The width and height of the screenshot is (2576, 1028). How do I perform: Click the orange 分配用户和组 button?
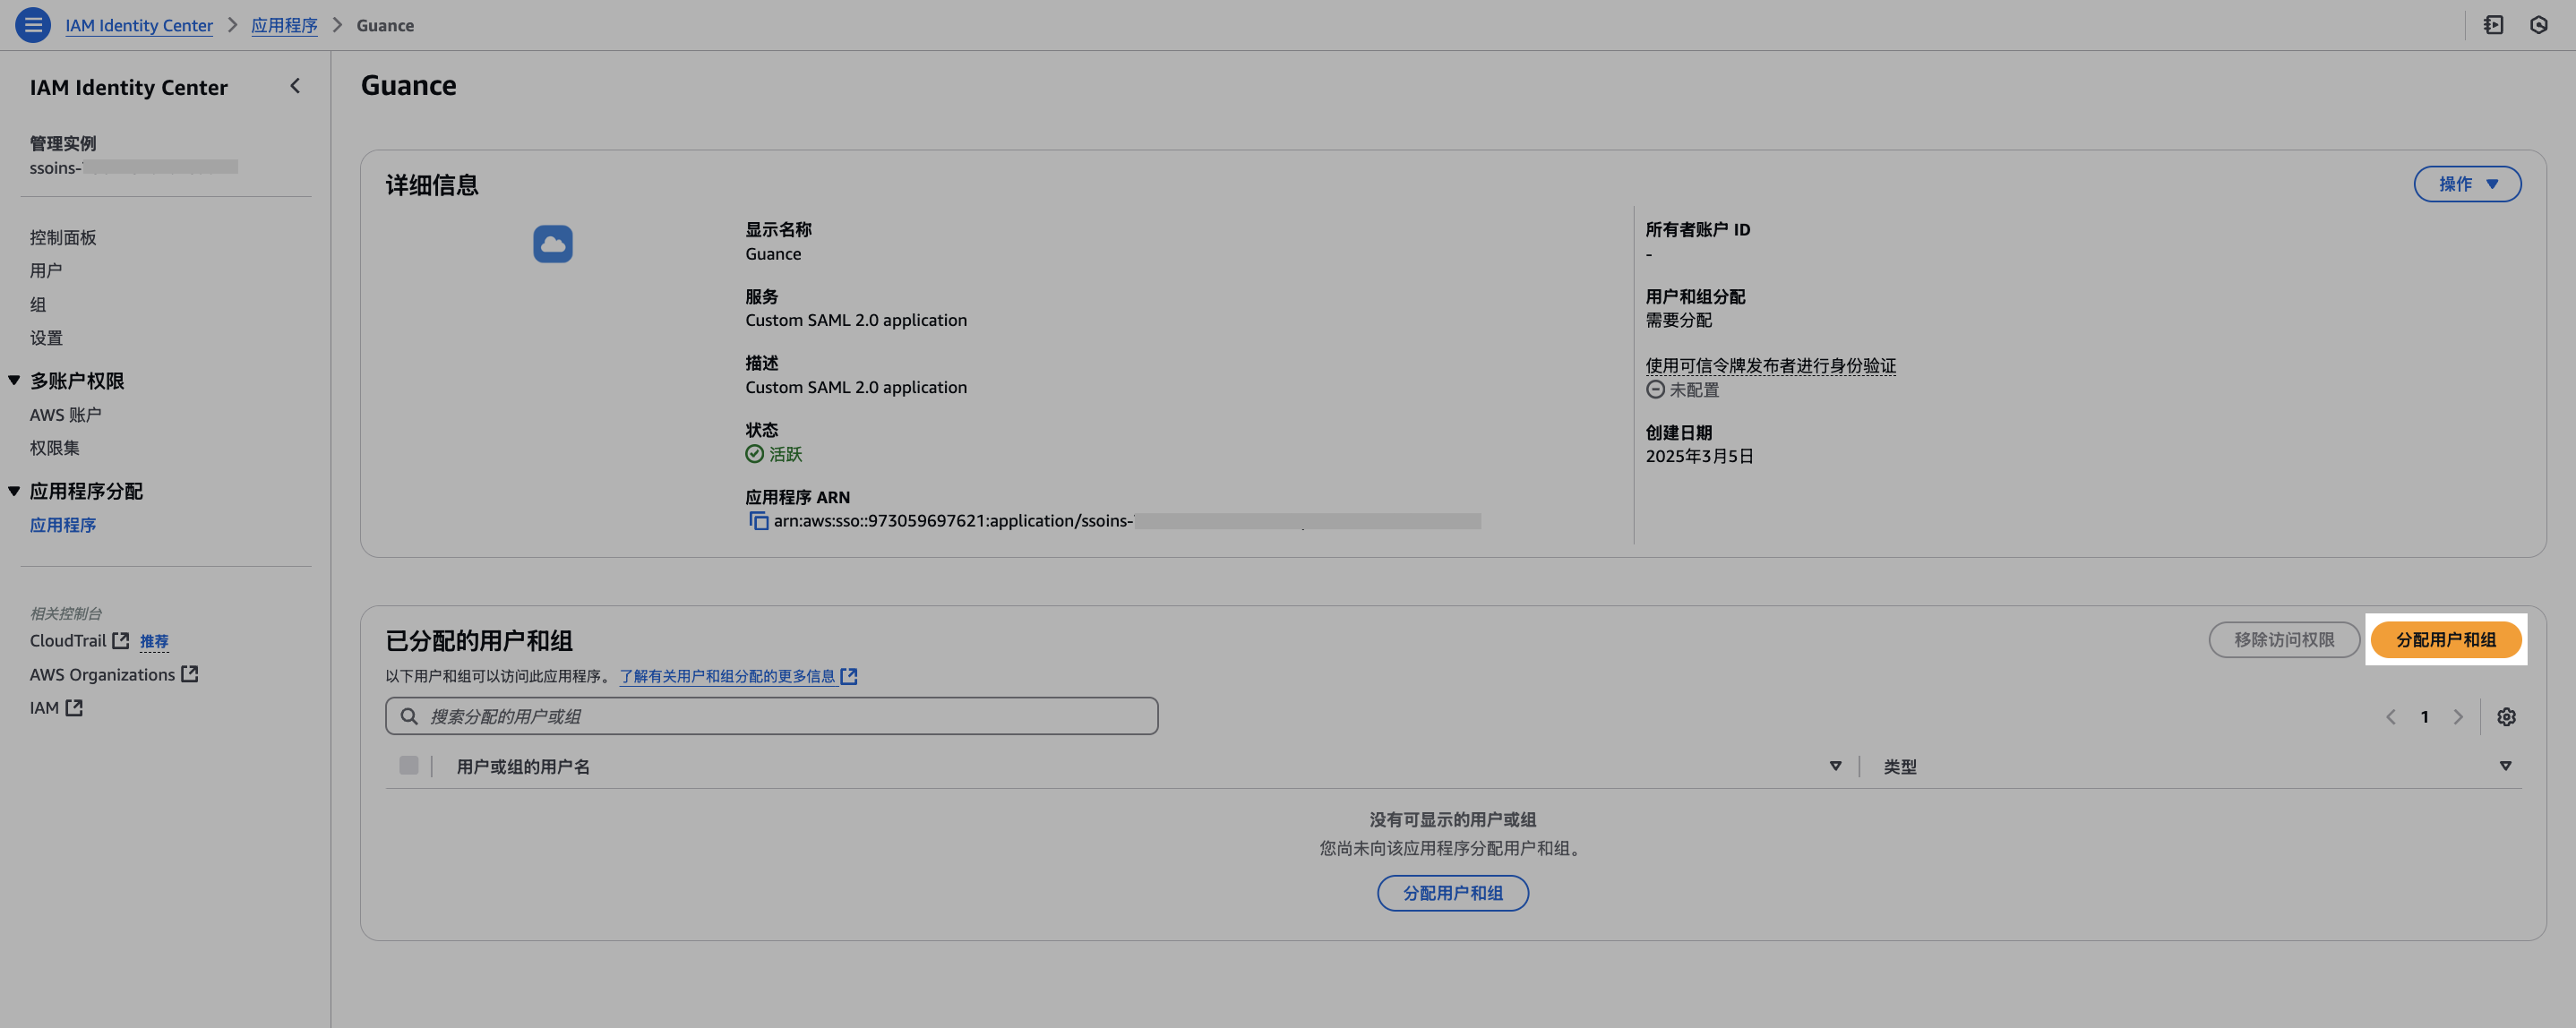(2445, 640)
